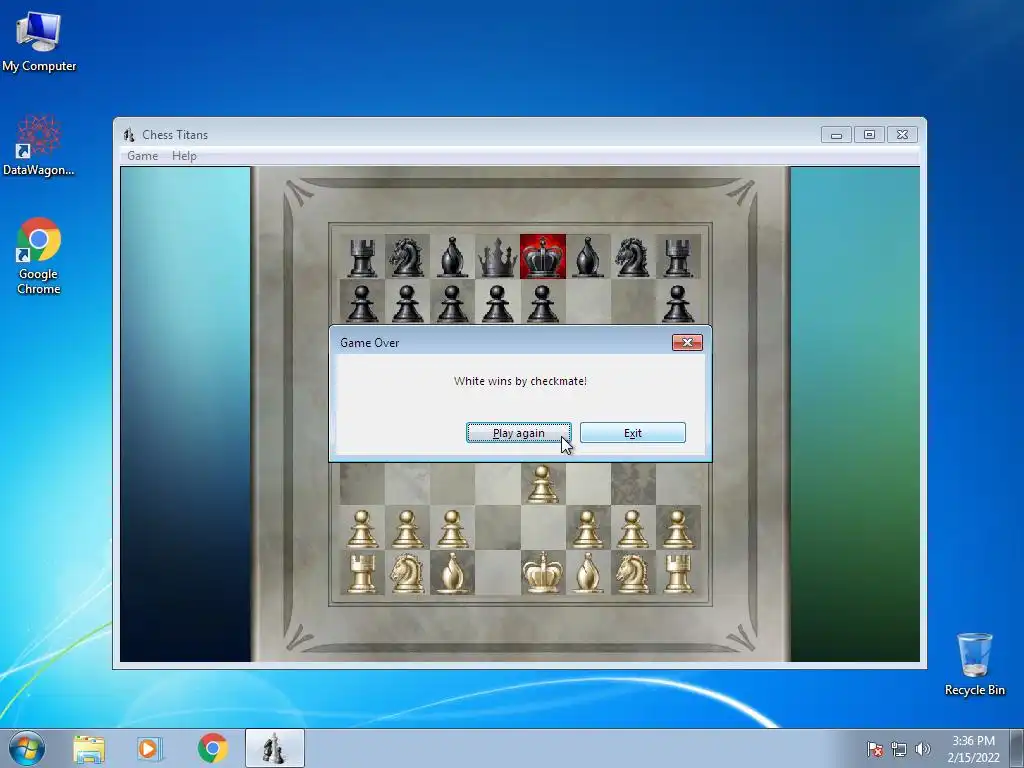Click the Play again button
Image resolution: width=1024 pixels, height=768 pixels.
click(519, 432)
